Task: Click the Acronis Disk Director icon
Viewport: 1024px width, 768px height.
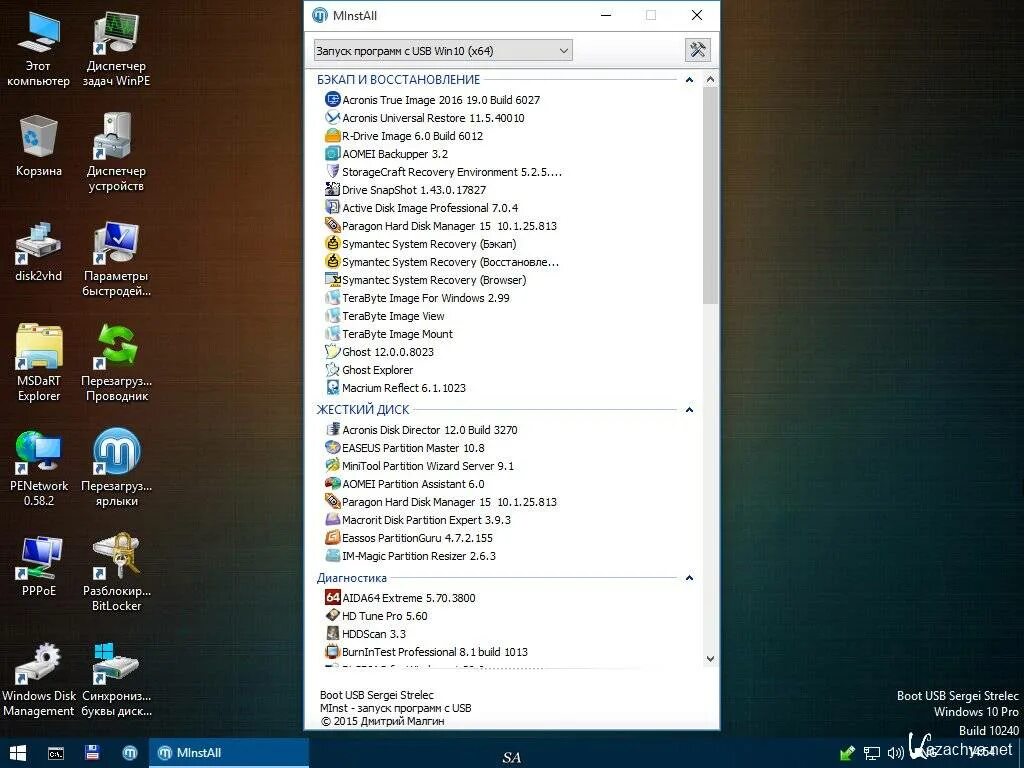Action: pyautogui.click(x=332, y=430)
